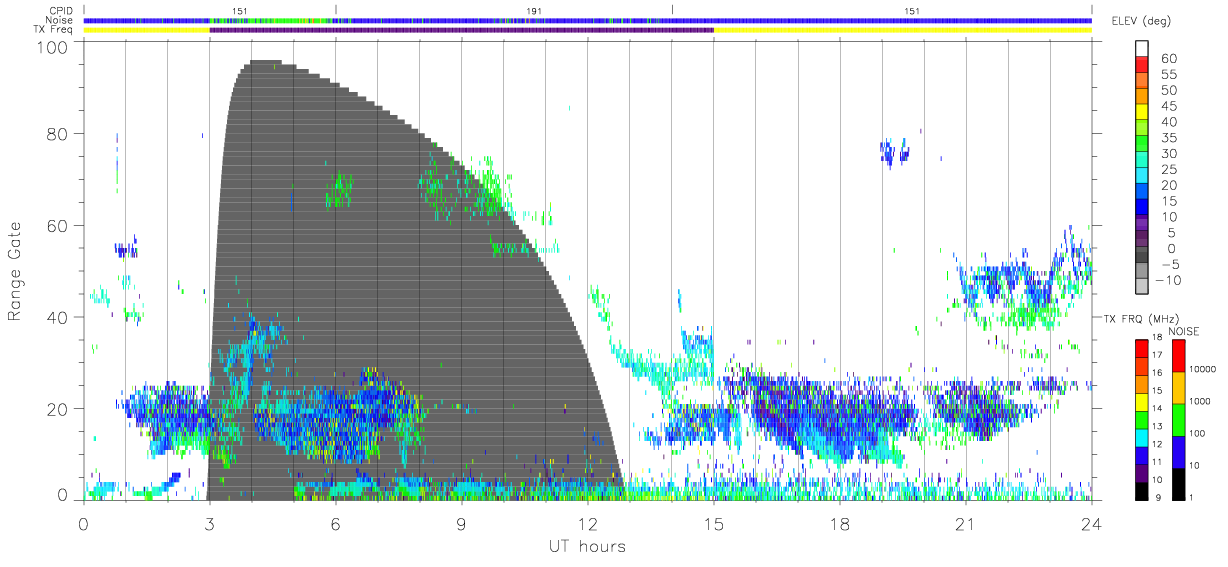
Task: Select the 12 tick on UT hours axis
Action: (x=587, y=523)
